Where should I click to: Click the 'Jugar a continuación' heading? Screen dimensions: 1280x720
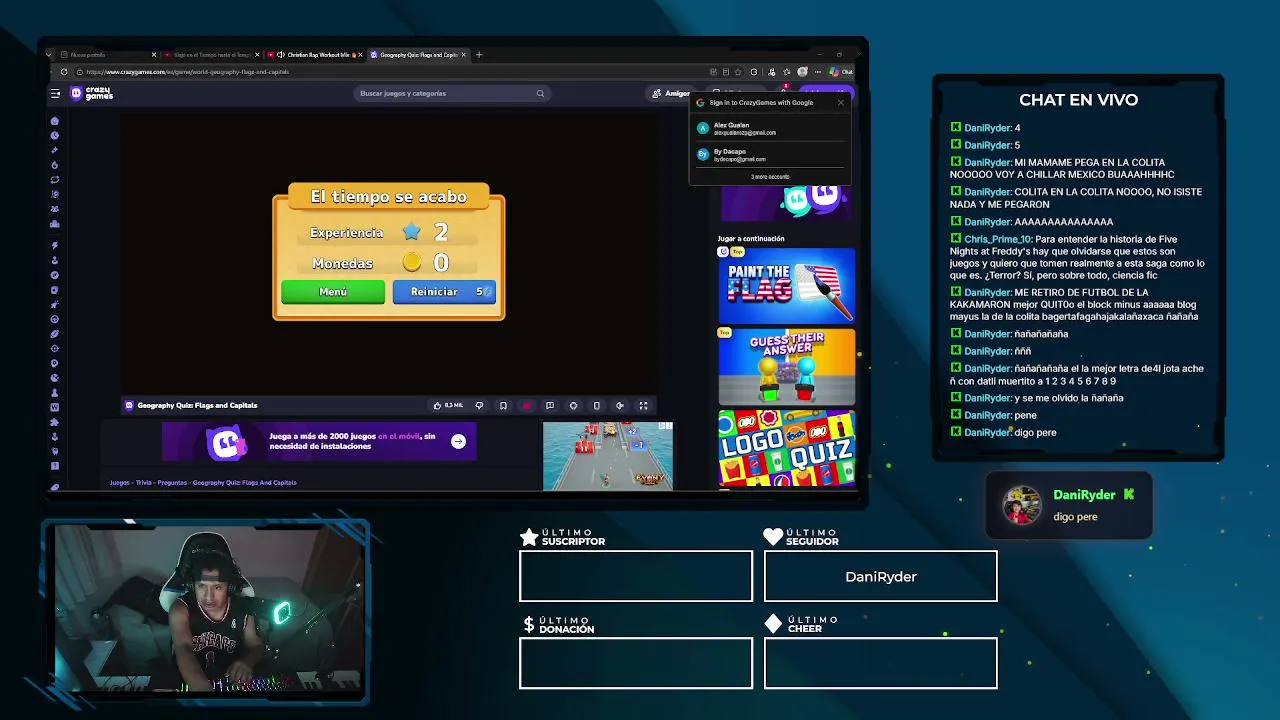point(751,239)
